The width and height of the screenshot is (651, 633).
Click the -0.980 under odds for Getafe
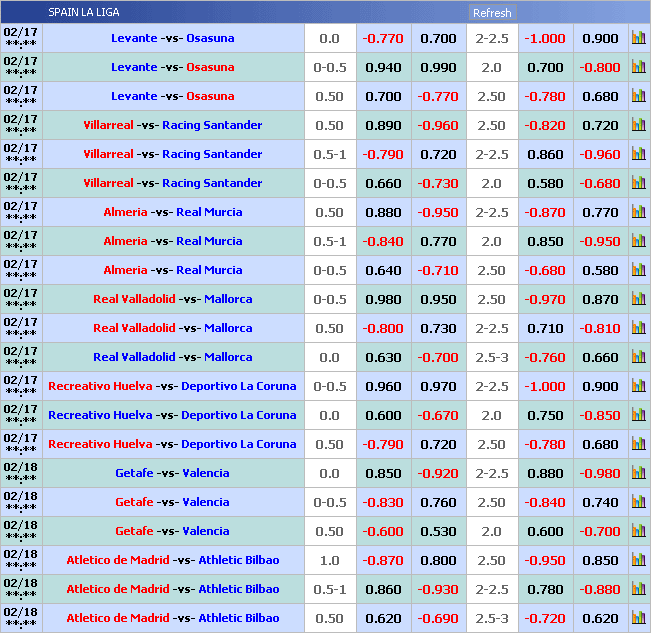[x=600, y=473]
